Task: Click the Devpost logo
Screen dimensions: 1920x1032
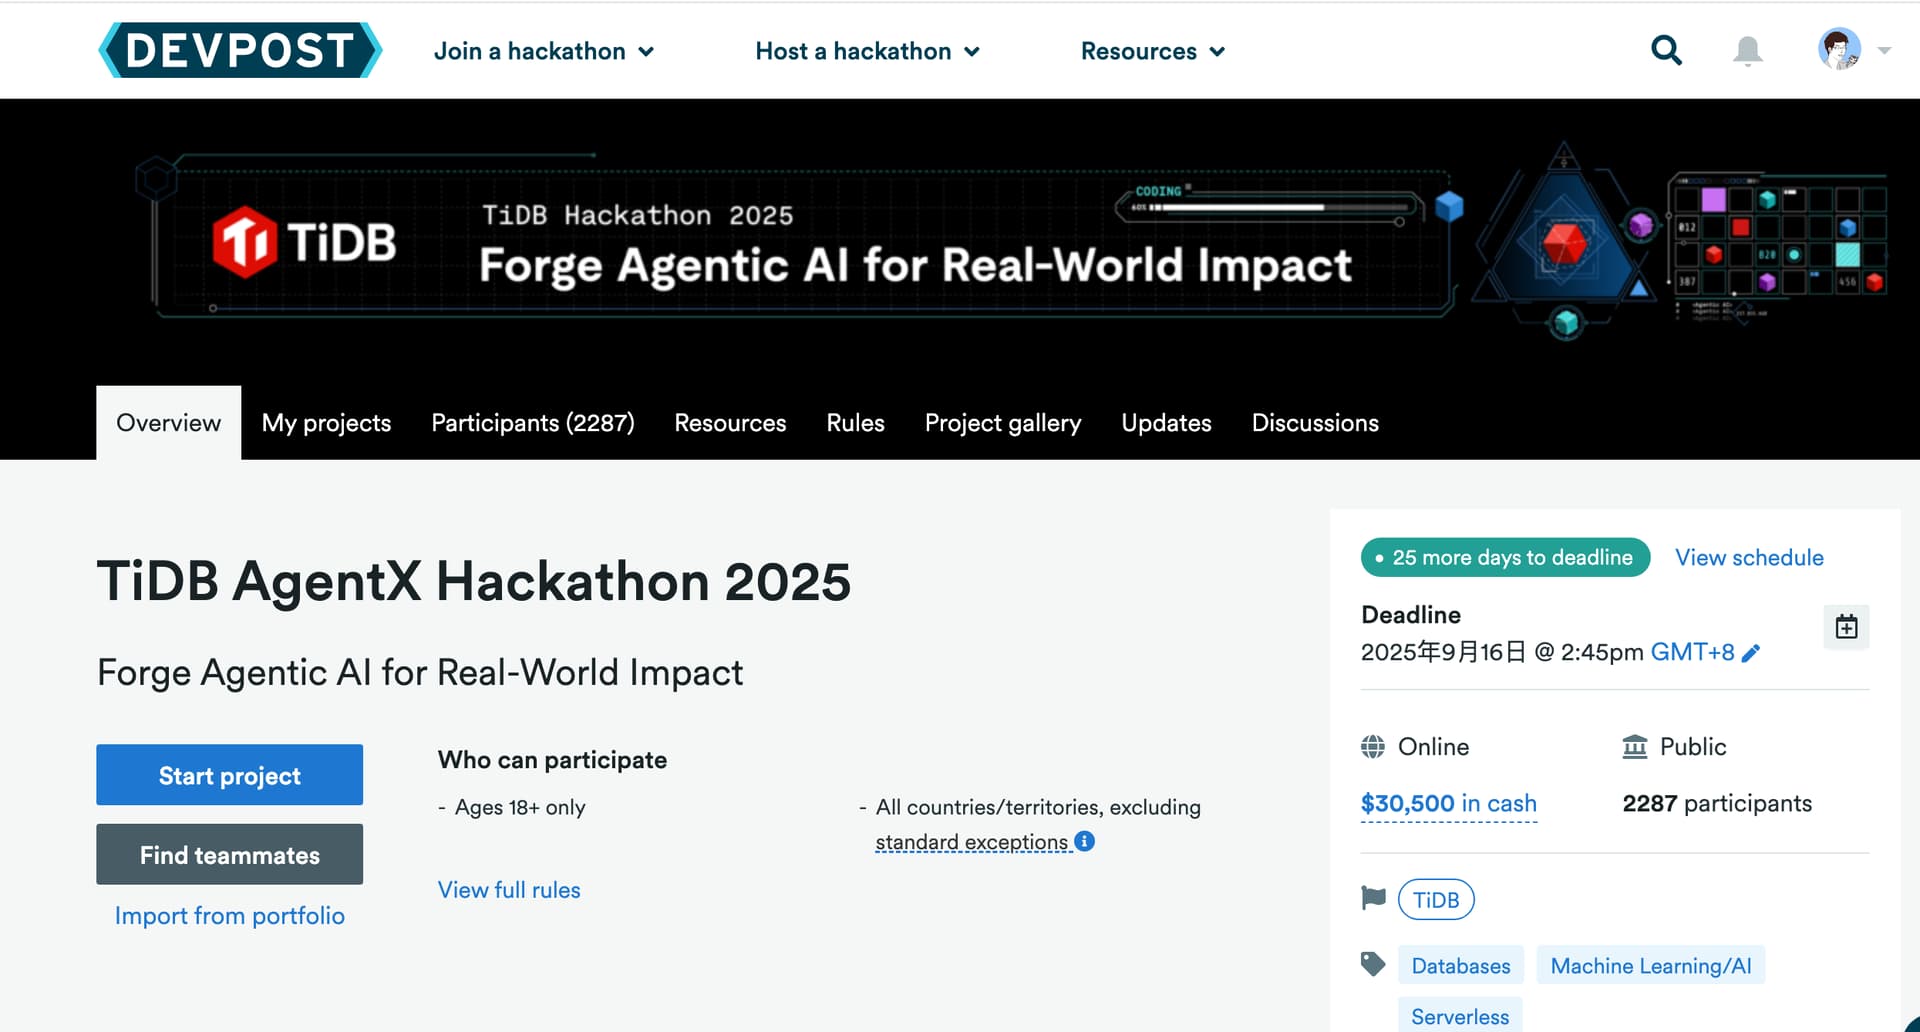Action: (240, 50)
